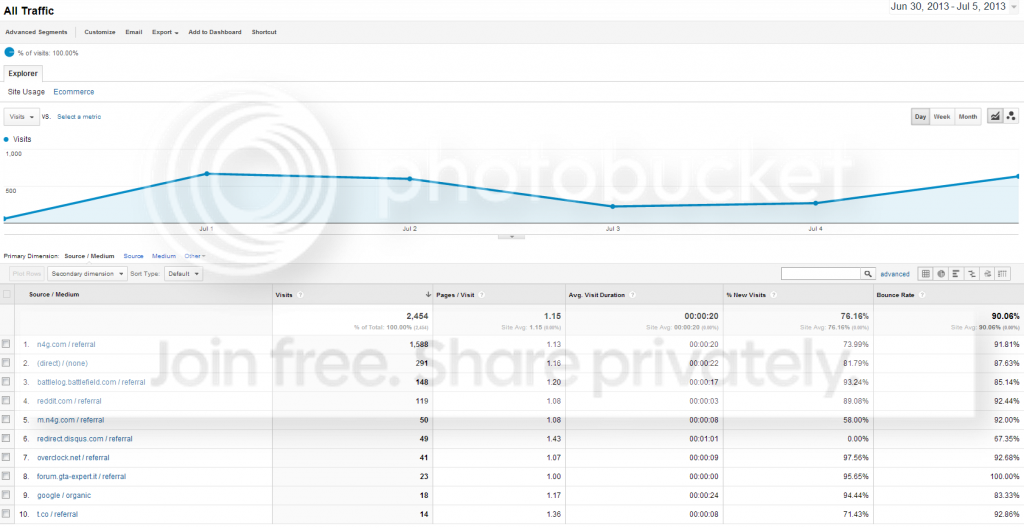This screenshot has height=528, width=1024.
Task: Click the Jul 3 data point on chart
Action: coord(613,206)
